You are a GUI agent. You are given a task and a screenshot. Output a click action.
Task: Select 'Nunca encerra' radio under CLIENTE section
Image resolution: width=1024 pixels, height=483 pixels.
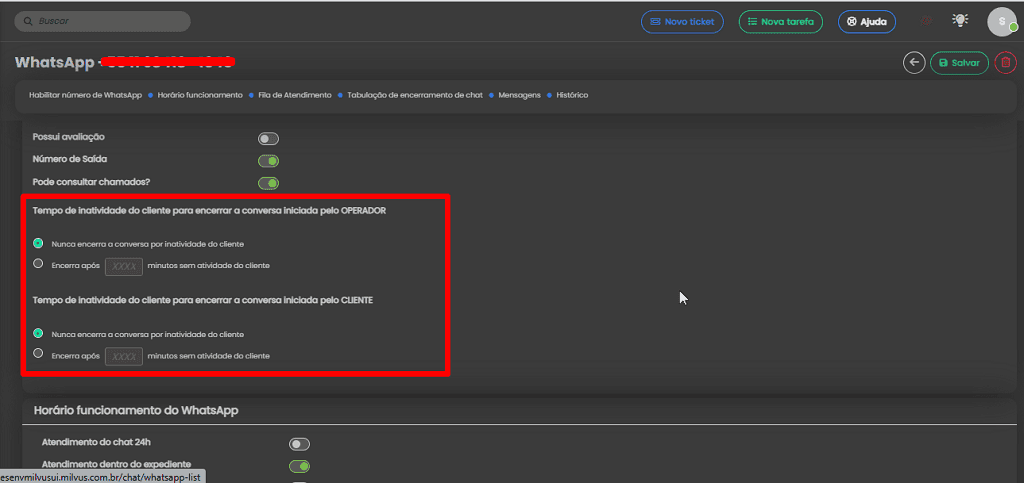pyautogui.click(x=39, y=334)
